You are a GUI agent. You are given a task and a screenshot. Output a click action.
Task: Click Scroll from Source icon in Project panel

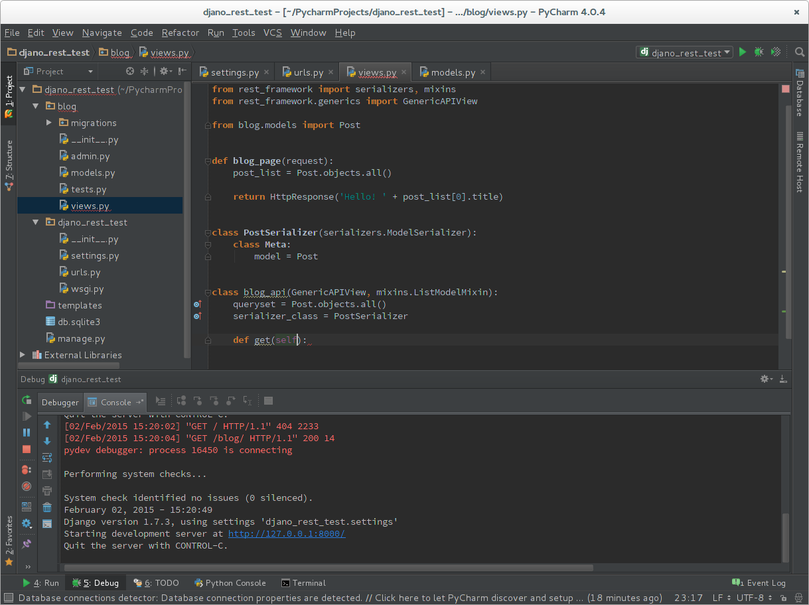coord(130,71)
